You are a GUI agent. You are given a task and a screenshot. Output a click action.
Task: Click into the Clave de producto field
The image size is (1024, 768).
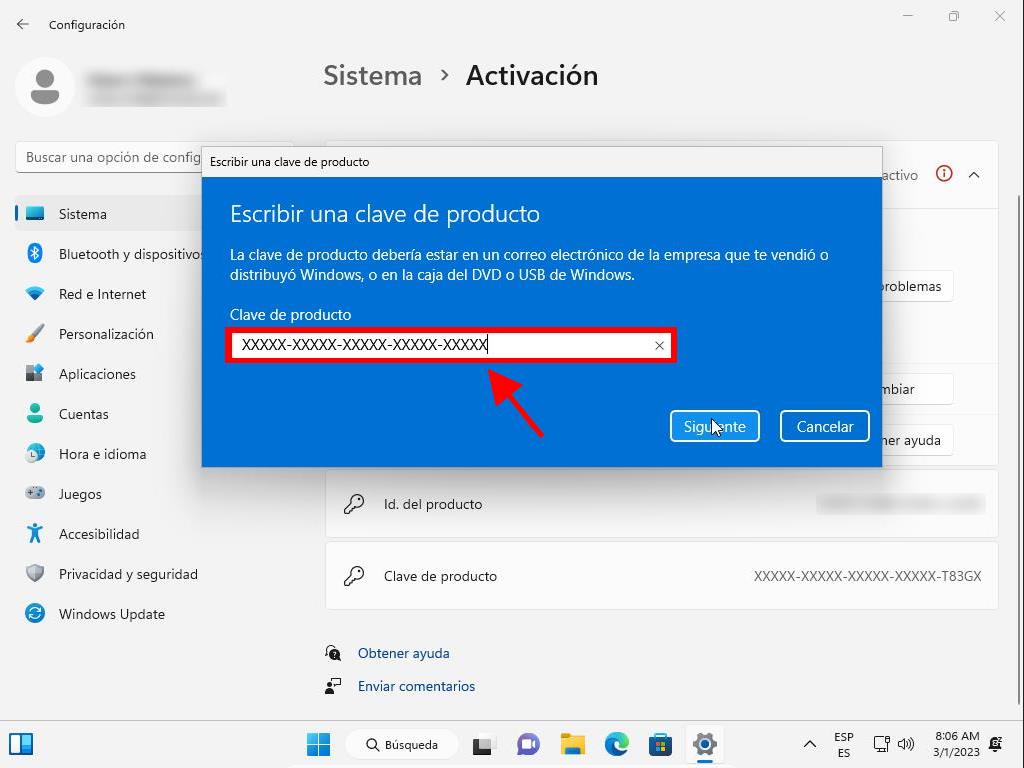tap(440, 345)
